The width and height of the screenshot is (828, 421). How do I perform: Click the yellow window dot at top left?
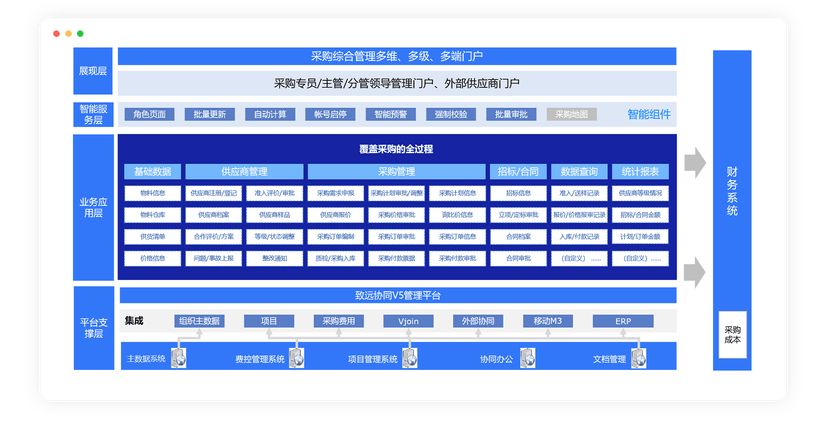pos(69,34)
